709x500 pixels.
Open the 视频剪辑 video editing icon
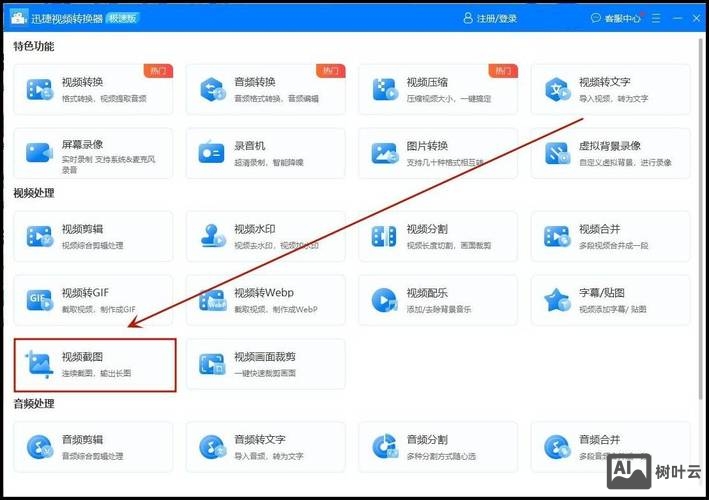coord(40,236)
